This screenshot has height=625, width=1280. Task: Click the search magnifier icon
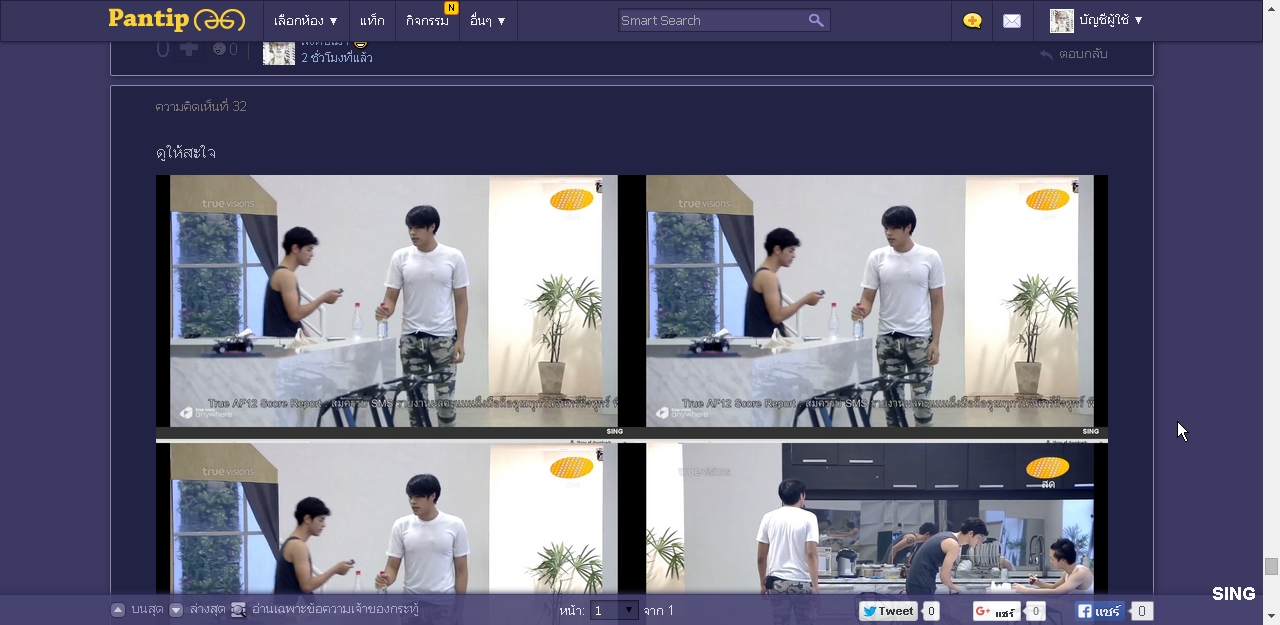coord(816,20)
